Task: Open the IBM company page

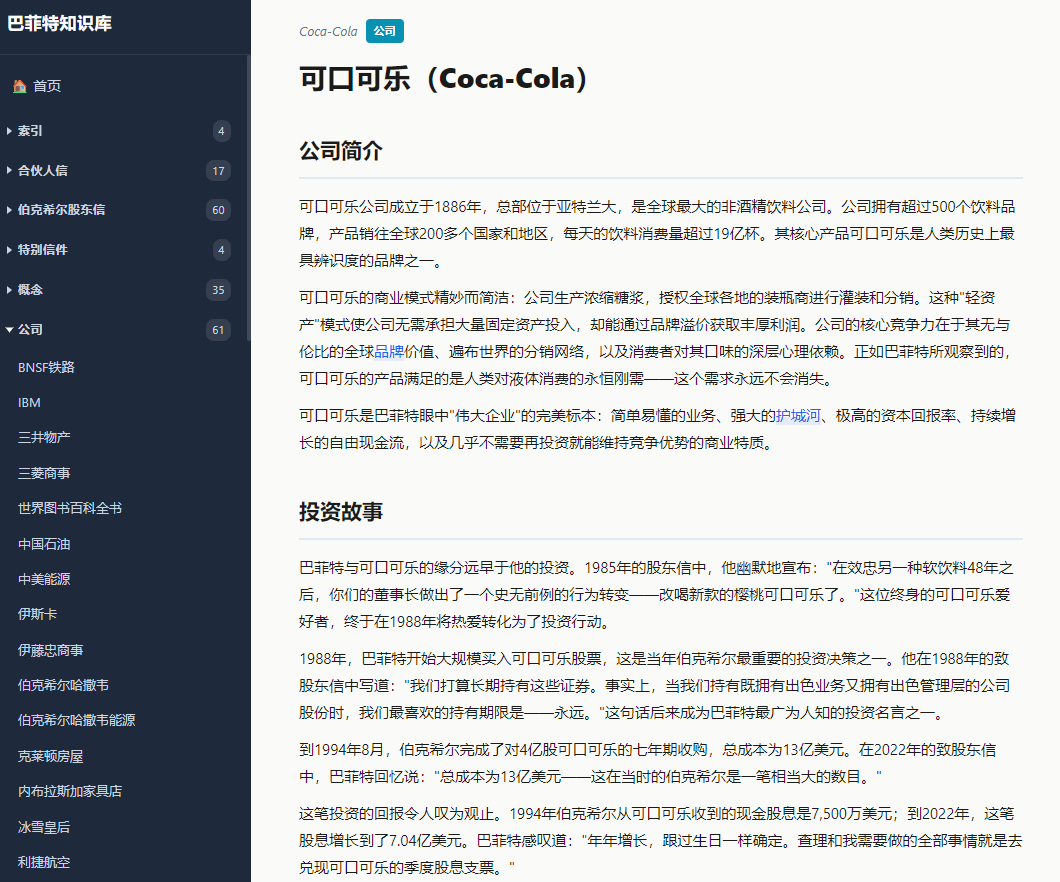Action: pyautogui.click(x=29, y=403)
